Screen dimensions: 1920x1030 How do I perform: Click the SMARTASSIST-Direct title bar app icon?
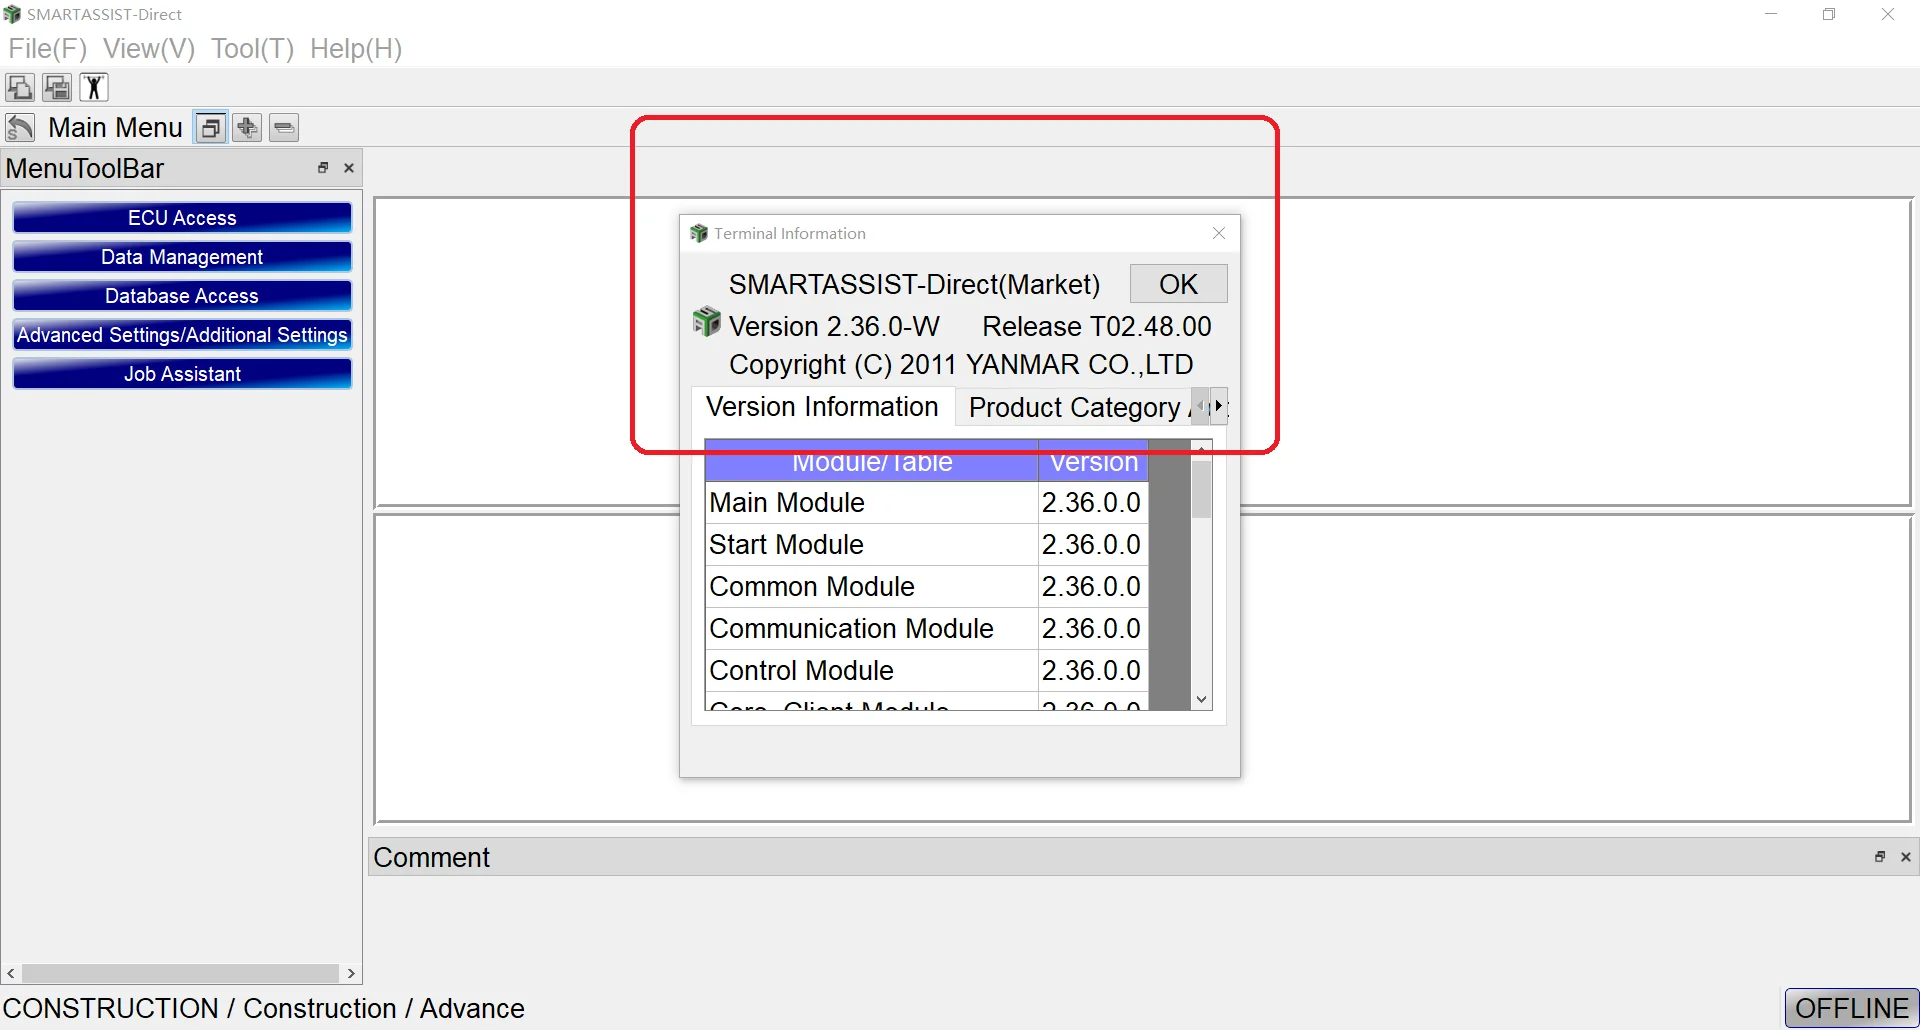(x=12, y=14)
